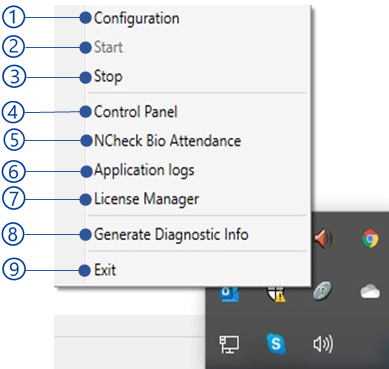389x369 pixels.
Task: Launch NCheck Bio Attendance
Action: [x=167, y=141]
